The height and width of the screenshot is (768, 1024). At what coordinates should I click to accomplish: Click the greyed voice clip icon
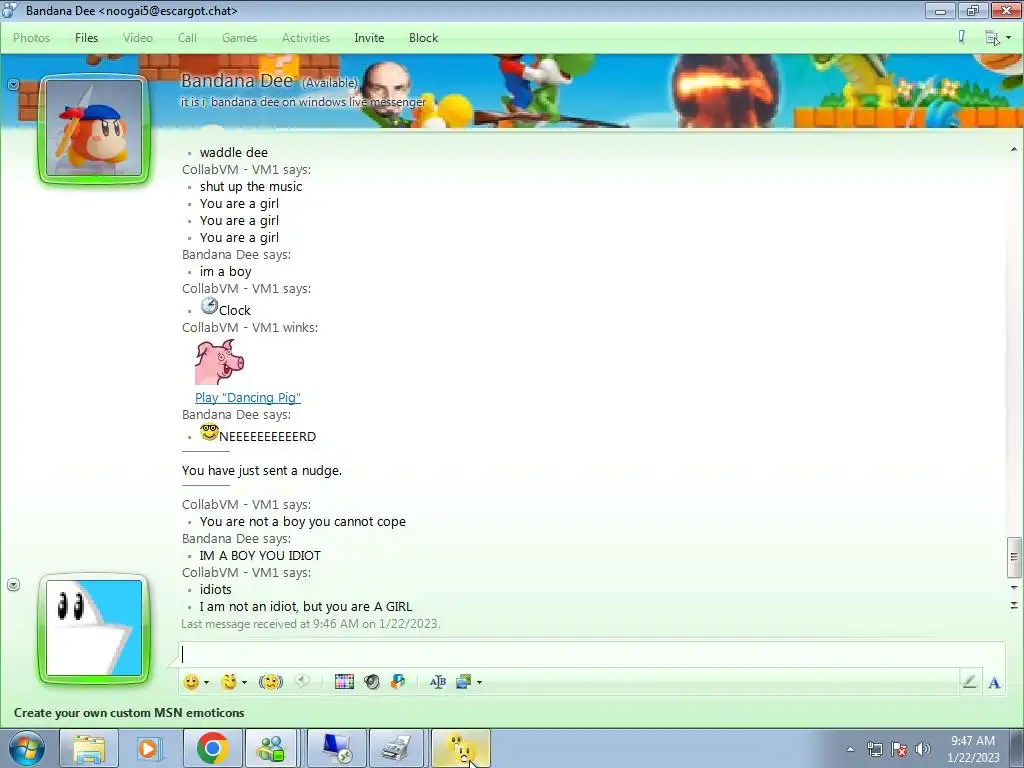(302, 682)
